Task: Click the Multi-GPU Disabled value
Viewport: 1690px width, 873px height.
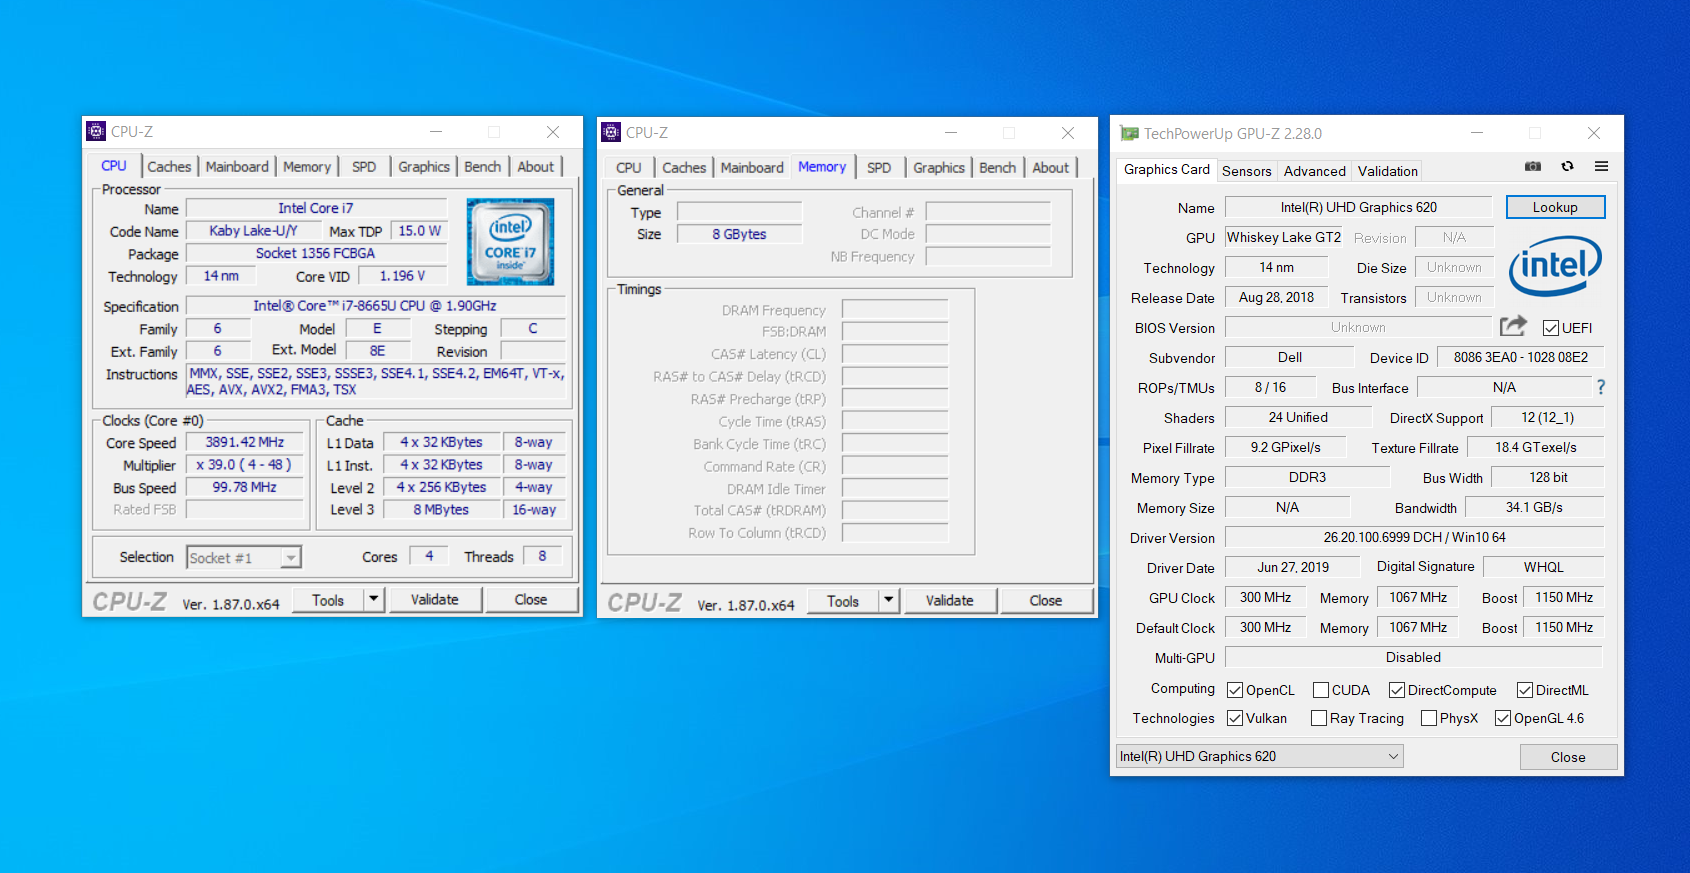Action: click(x=1414, y=657)
